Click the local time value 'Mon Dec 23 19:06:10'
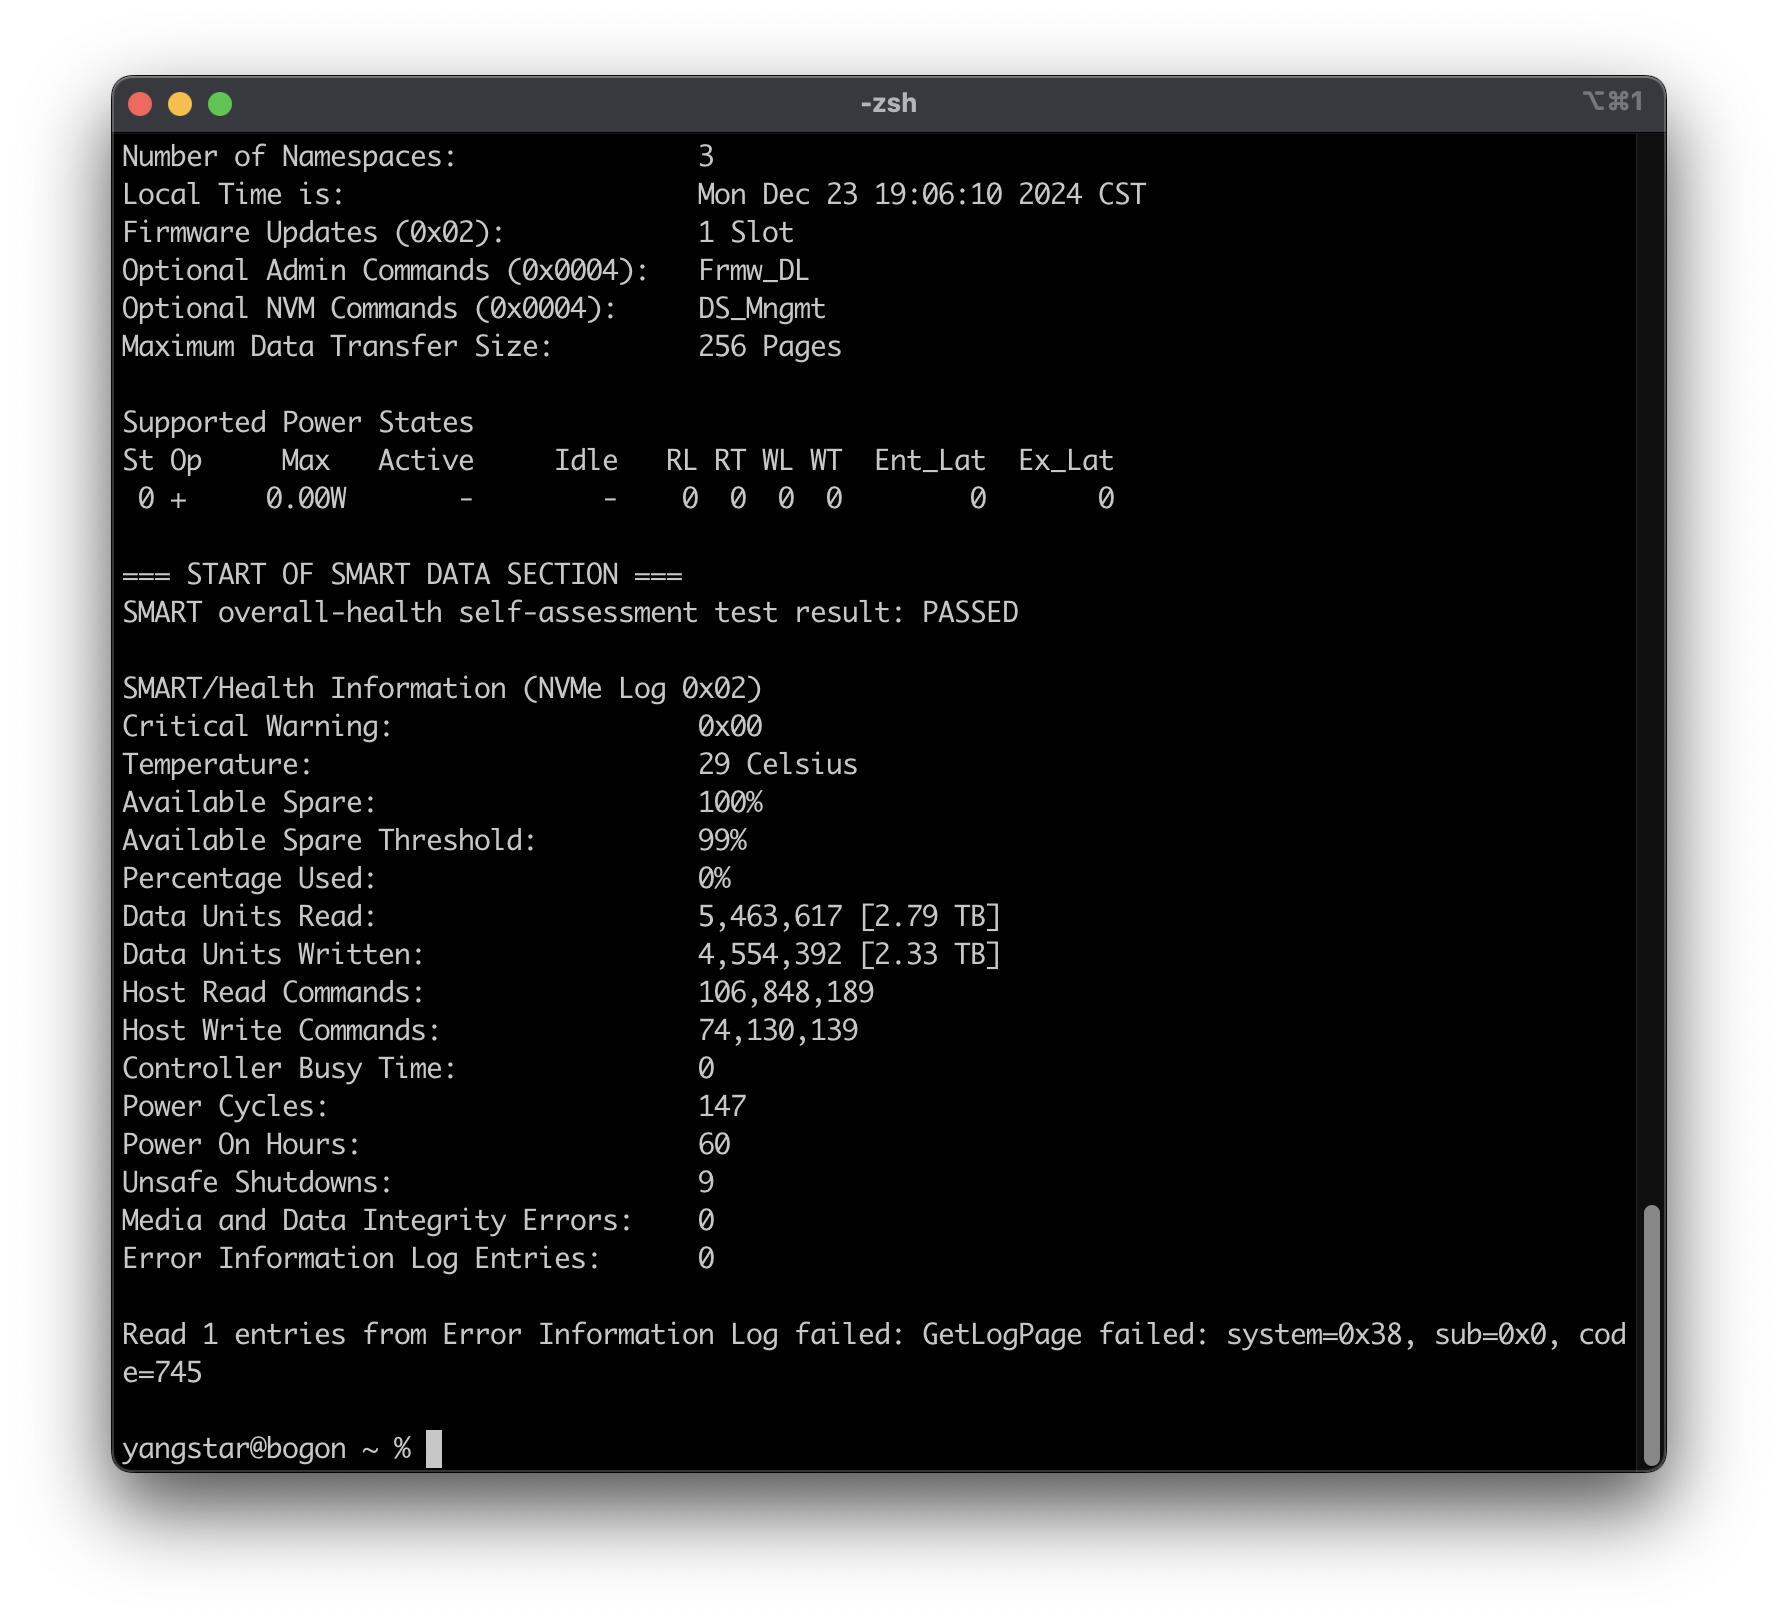 pos(849,194)
